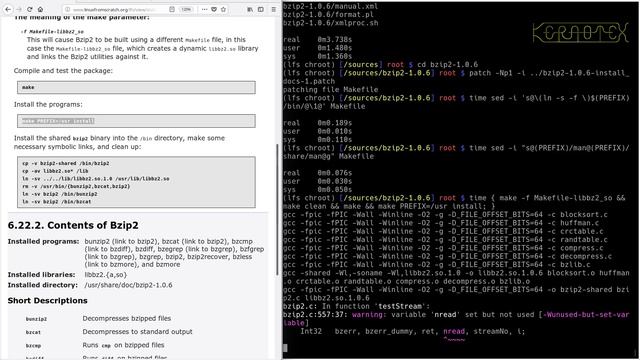Toggle reader view icon in address bar
The image size is (640, 360).
tap(172, 9)
